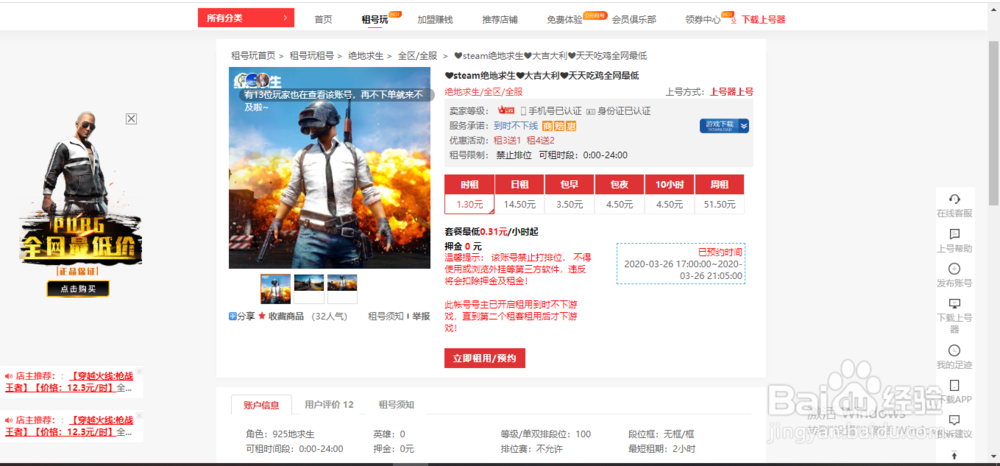Viewport: 1000px width, 466px height.
Task: Close the first 店主推荐 notice
Action: pyautogui.click(x=140, y=370)
